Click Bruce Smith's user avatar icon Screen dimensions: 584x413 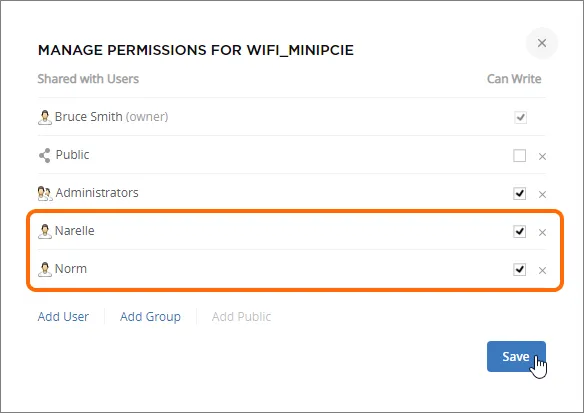45,117
